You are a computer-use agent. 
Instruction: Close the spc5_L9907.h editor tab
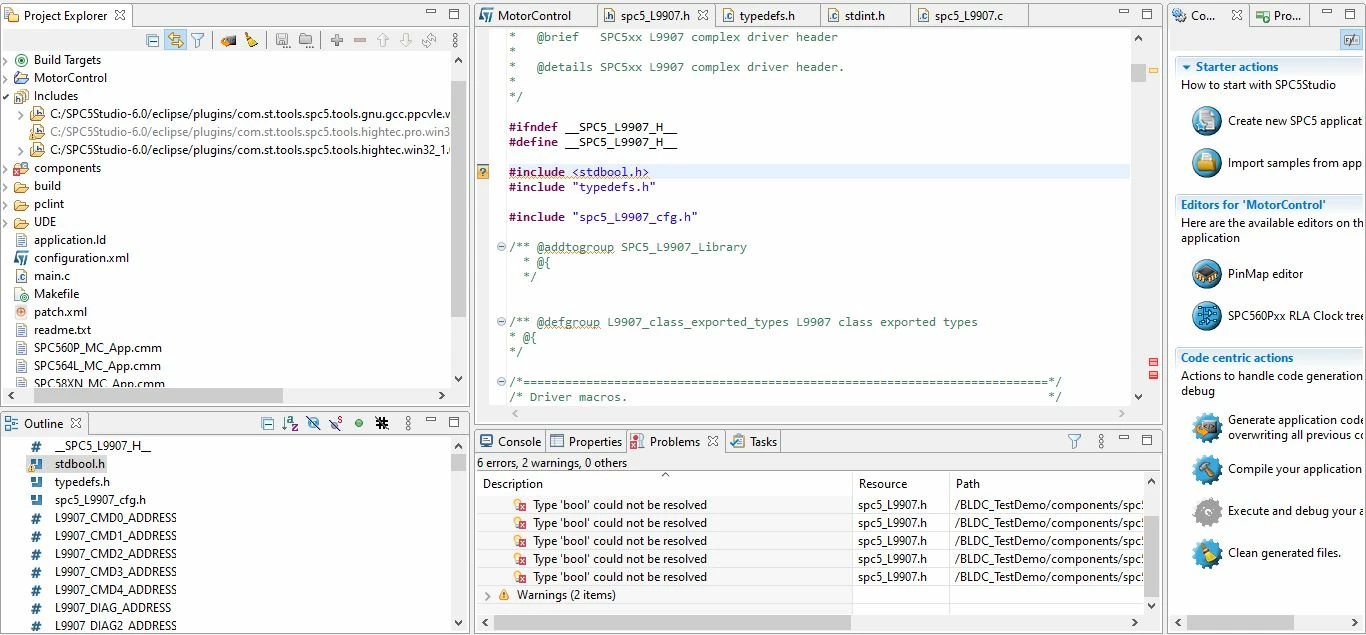[x=703, y=15]
